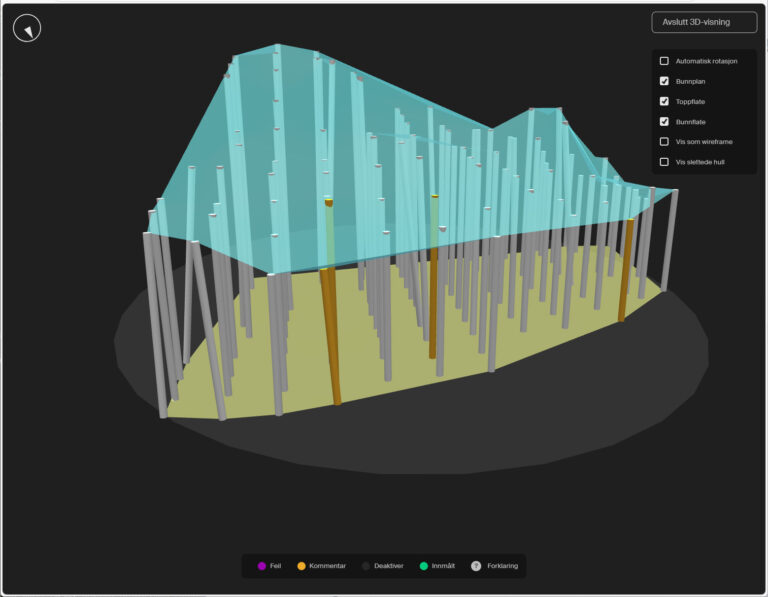Screen dimensions: 768x597
Task: Check the Vis slettede hull option
Action: pyautogui.click(x=664, y=161)
